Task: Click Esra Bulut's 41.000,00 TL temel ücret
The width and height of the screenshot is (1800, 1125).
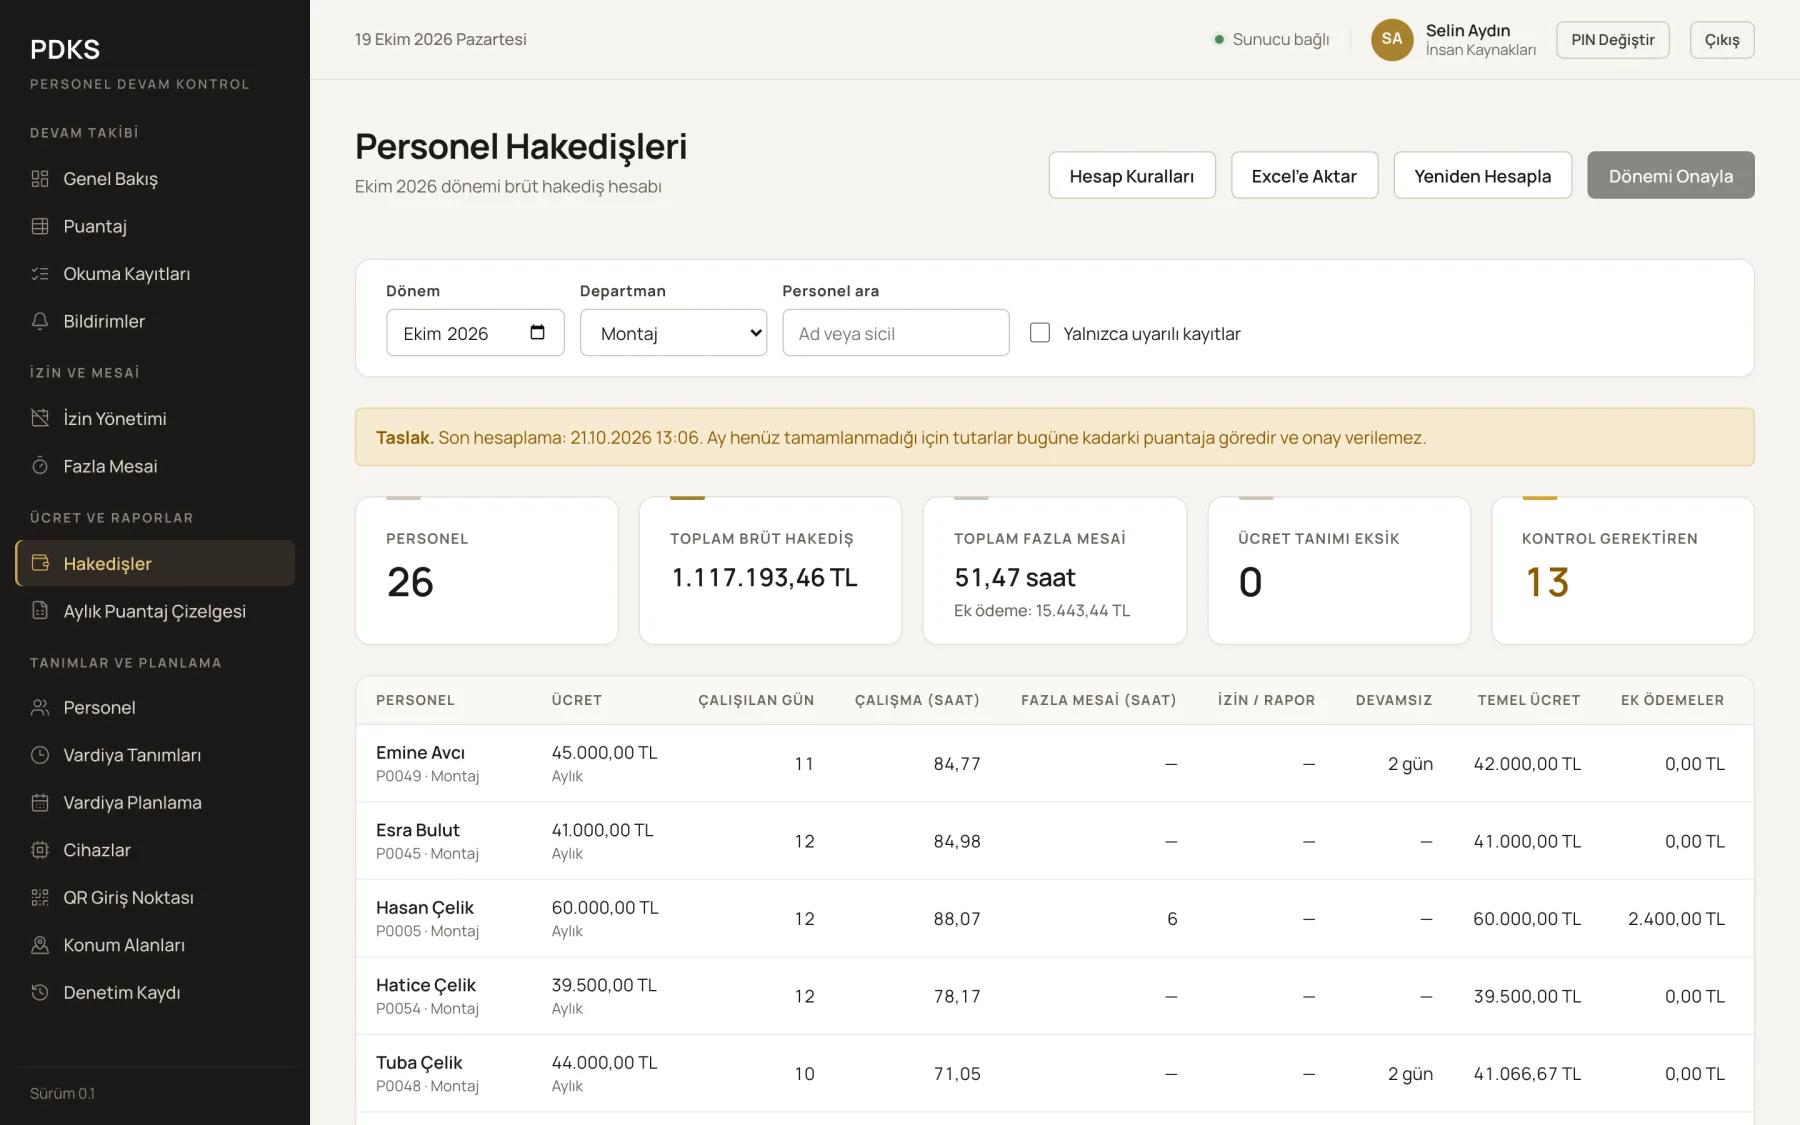Action: click(x=1527, y=841)
